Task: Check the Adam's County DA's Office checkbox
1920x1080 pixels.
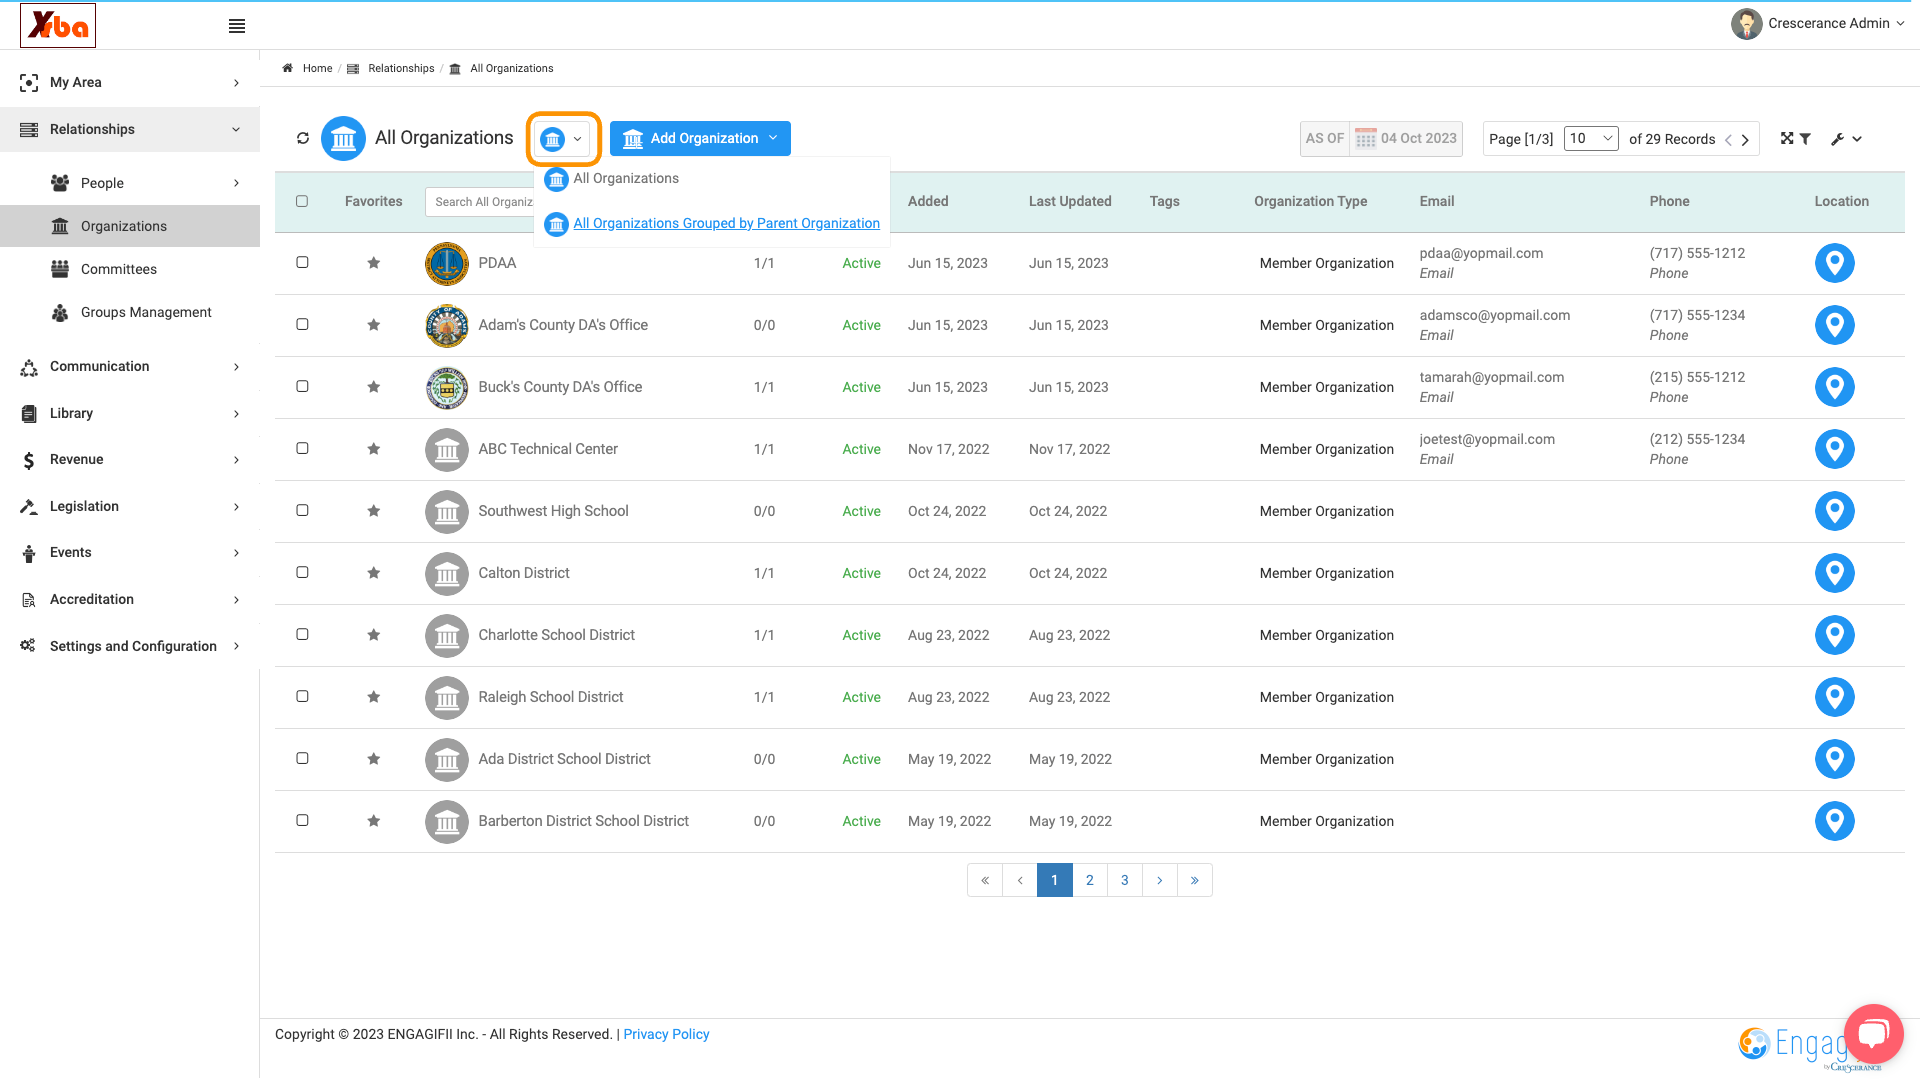Action: click(302, 324)
